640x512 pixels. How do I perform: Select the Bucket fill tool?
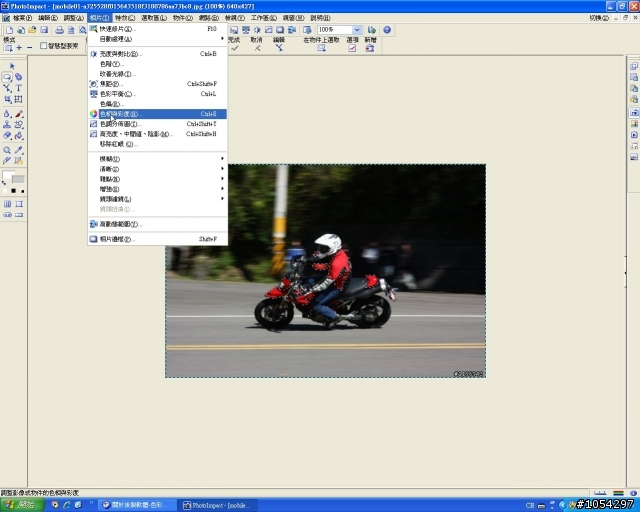point(18,136)
